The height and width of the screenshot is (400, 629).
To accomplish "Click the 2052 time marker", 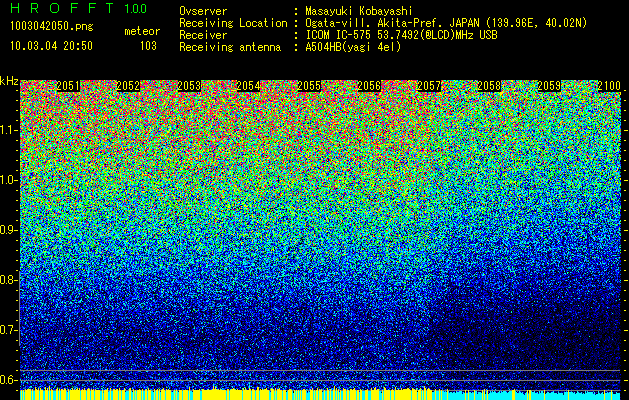I will (x=128, y=86).
